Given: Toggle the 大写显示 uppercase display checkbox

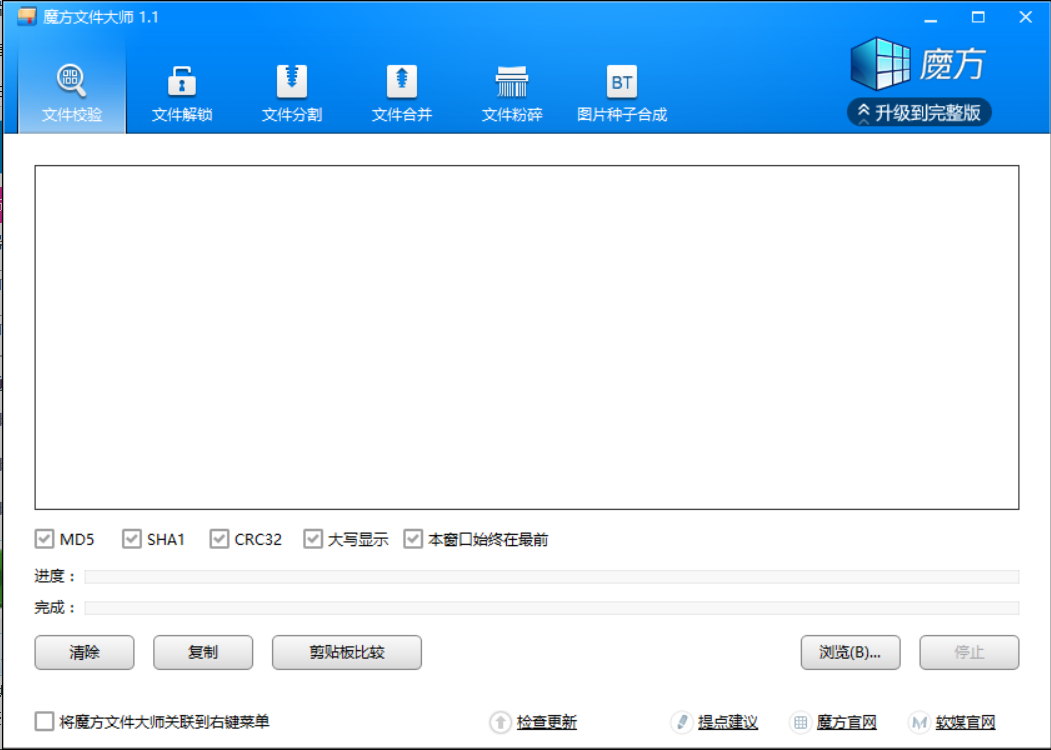Looking at the screenshot, I should point(312,539).
